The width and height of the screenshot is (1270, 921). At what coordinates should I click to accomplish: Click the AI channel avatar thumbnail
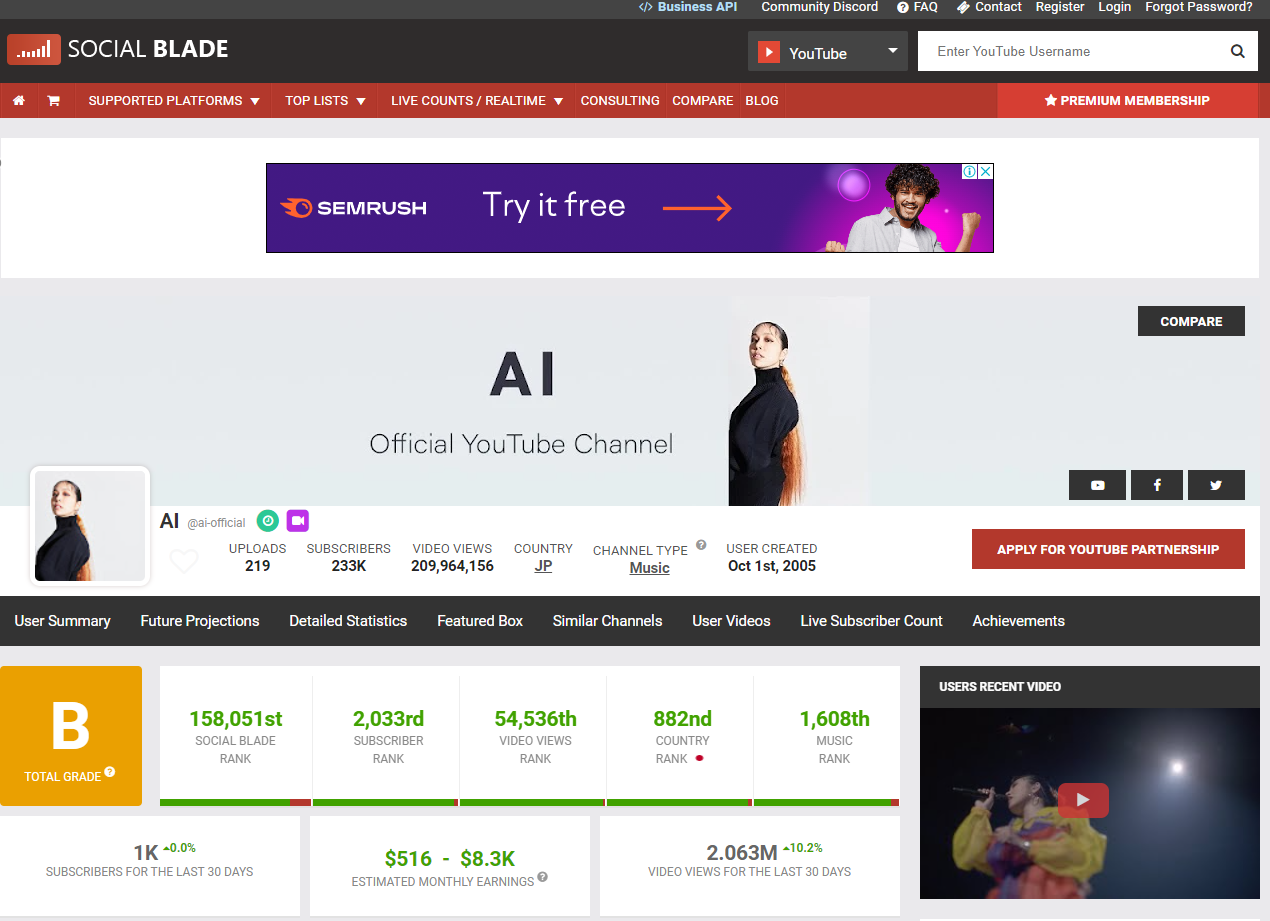coord(90,526)
